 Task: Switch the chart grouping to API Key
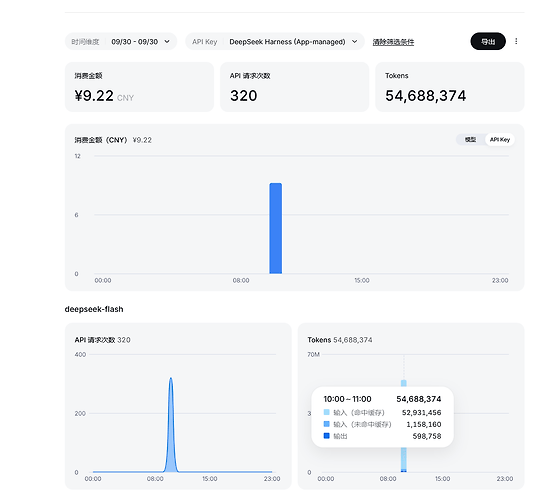(x=500, y=140)
